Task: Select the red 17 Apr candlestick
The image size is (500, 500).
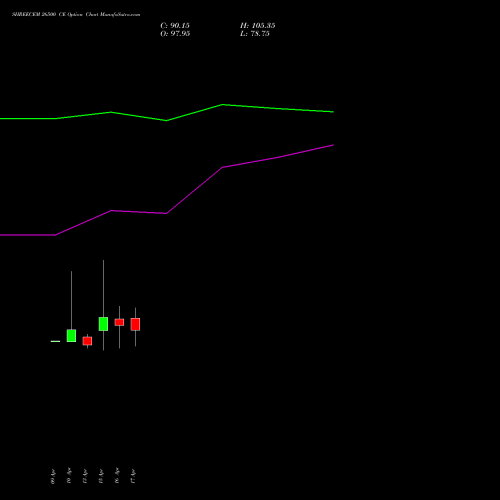Action: 135,324
